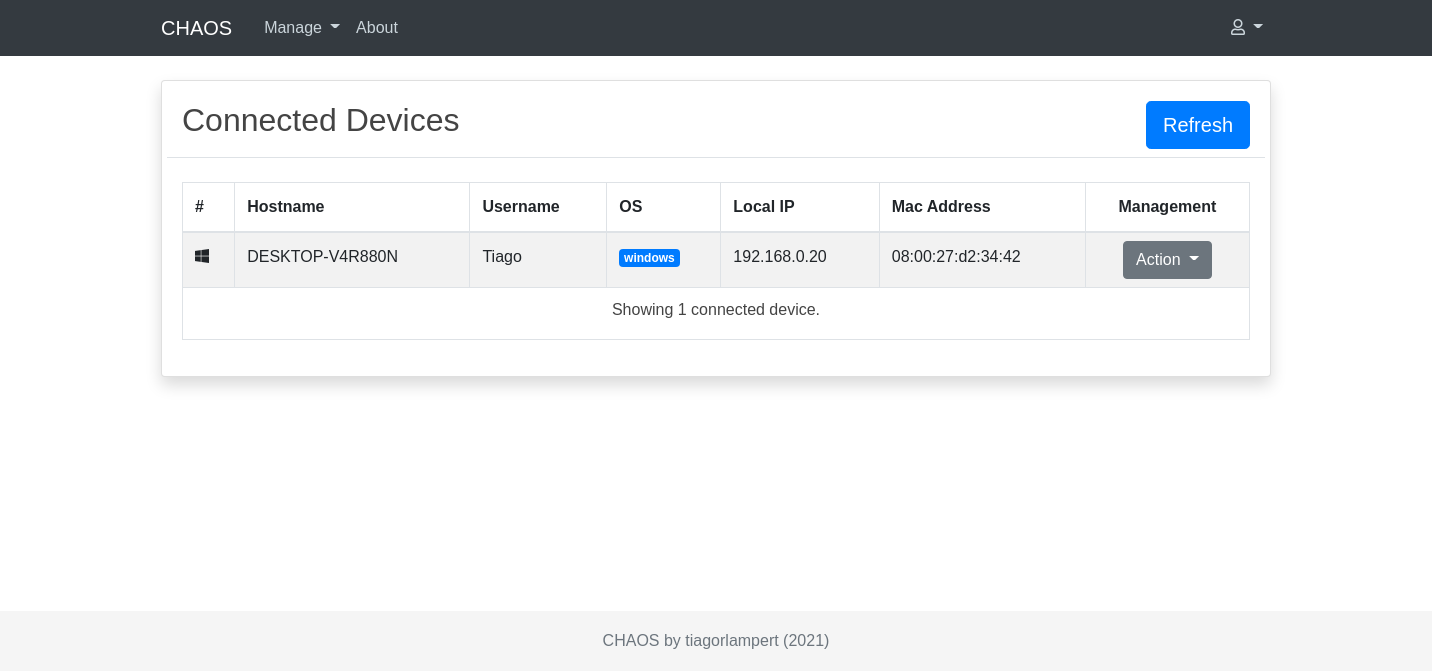Click the blue windows OS badge
The height and width of the screenshot is (671, 1432).
point(649,258)
